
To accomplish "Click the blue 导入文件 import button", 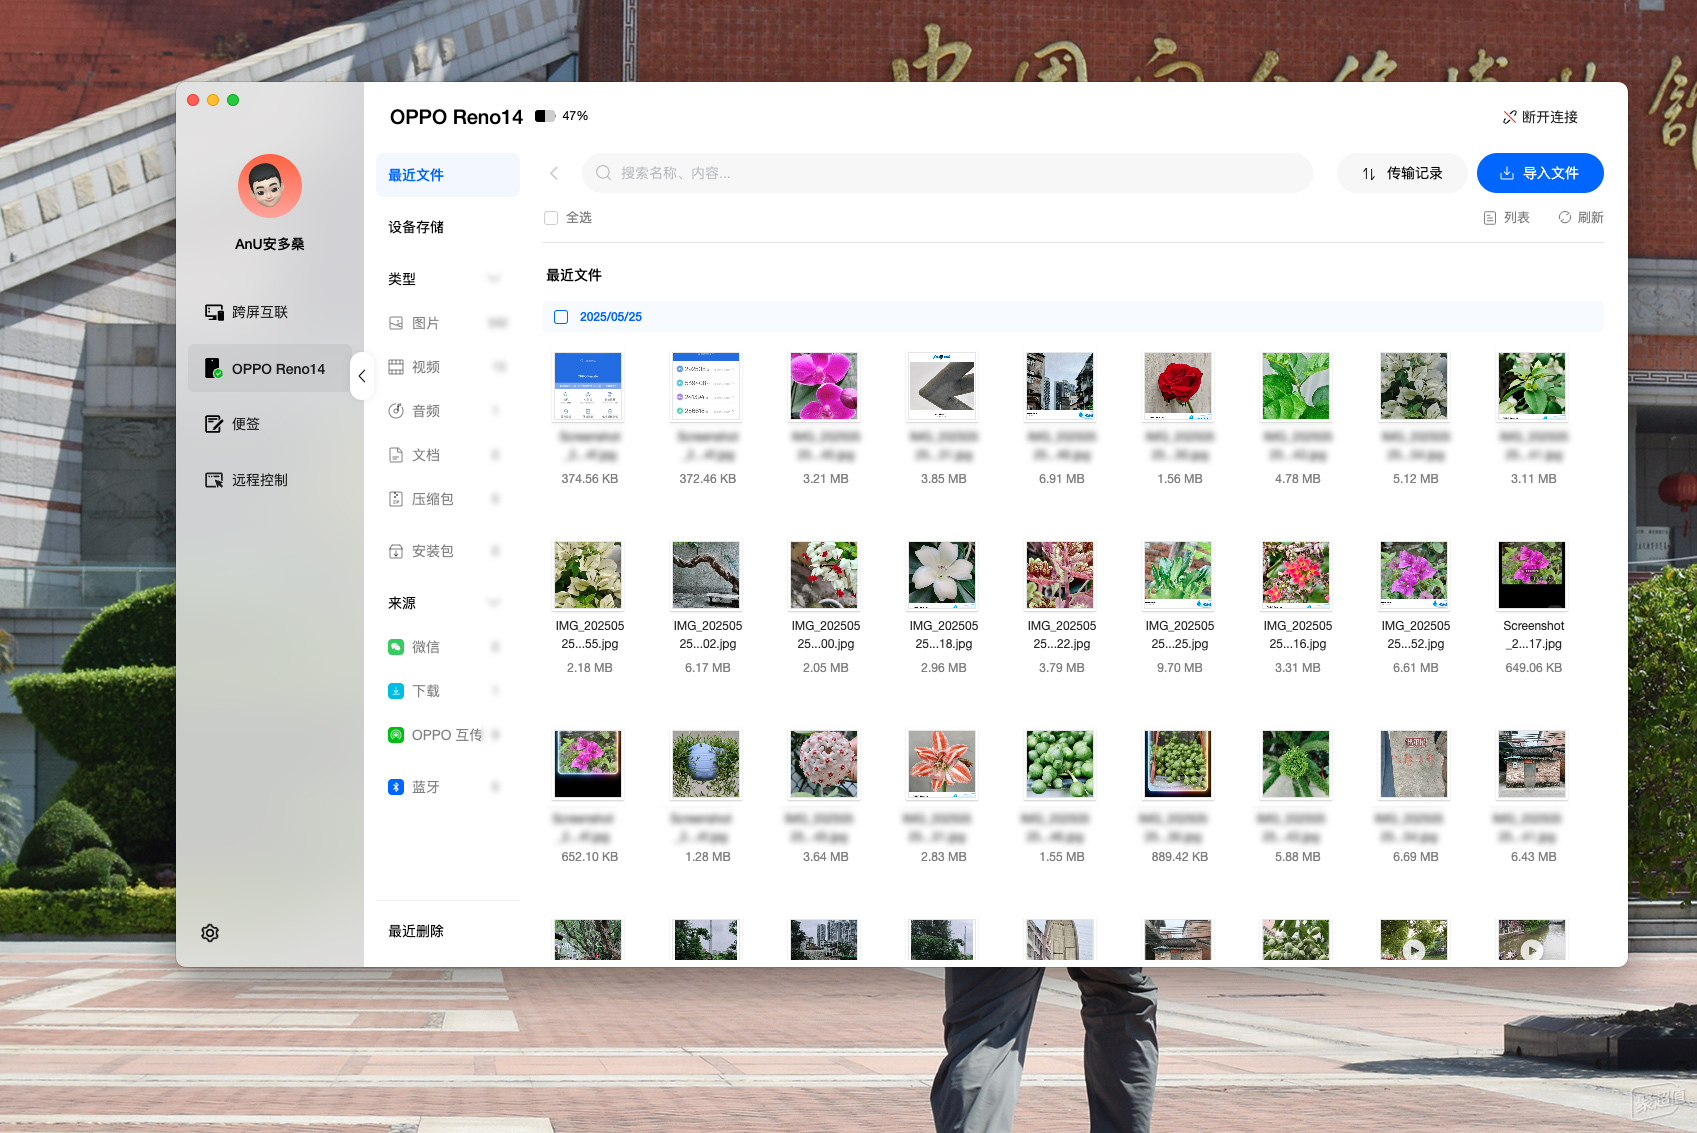I will pos(1540,173).
